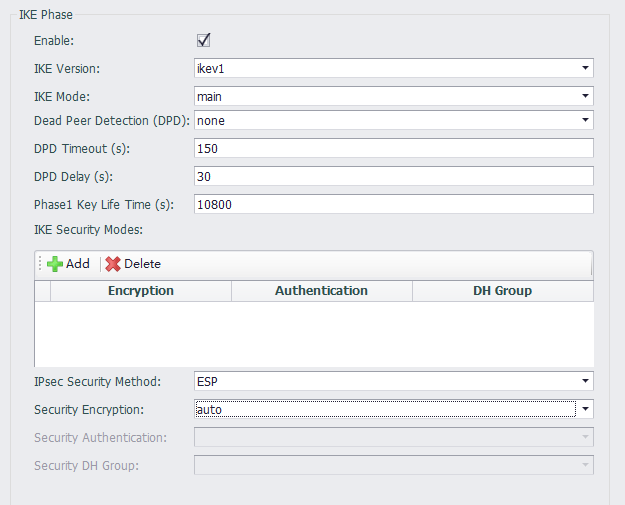Click the row selector header cell

(x=43, y=291)
